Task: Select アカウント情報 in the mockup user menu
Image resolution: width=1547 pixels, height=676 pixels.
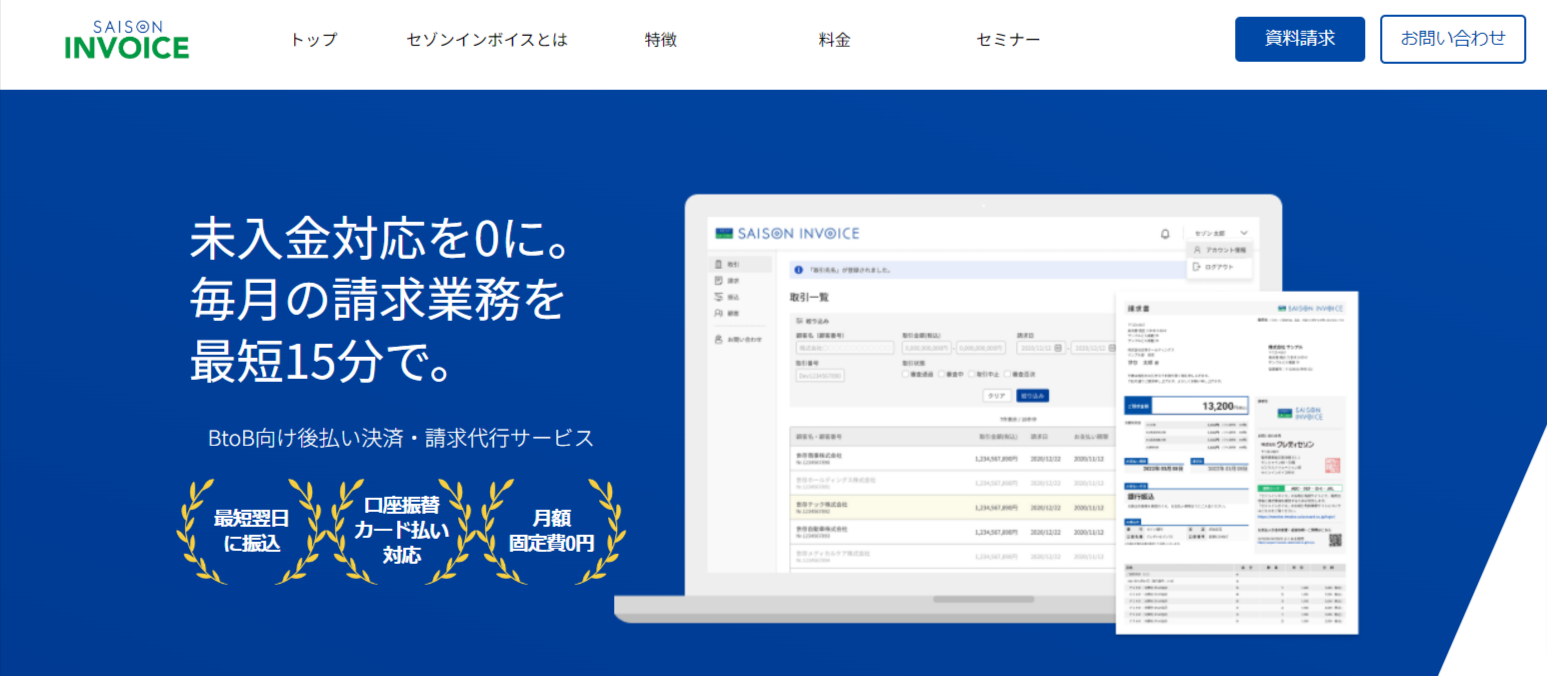Action: coord(1220,250)
